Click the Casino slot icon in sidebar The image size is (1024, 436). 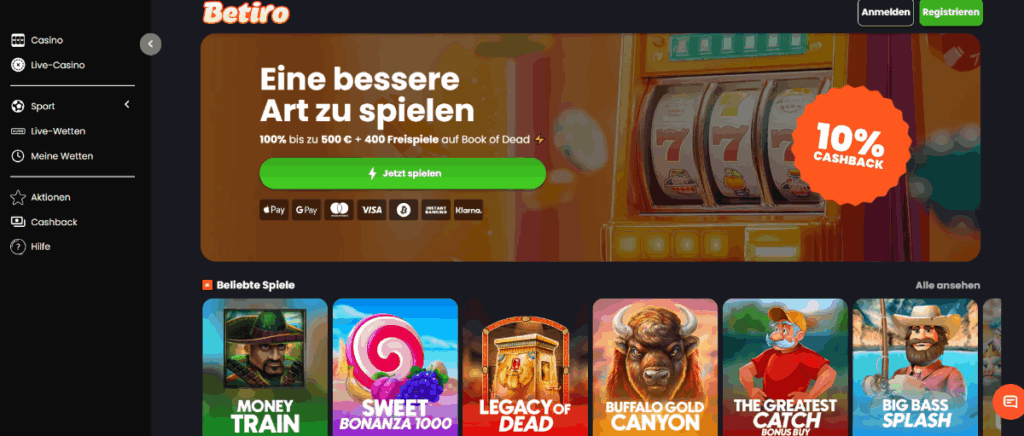pos(18,40)
